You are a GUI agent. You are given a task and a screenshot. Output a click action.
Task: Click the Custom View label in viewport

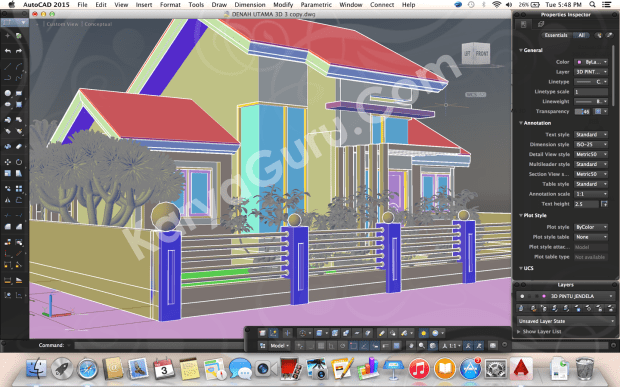pos(62,24)
